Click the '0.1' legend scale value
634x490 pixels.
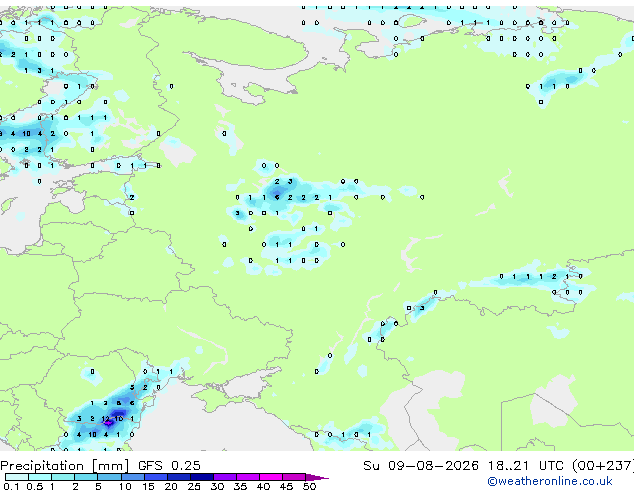[x=11, y=486]
